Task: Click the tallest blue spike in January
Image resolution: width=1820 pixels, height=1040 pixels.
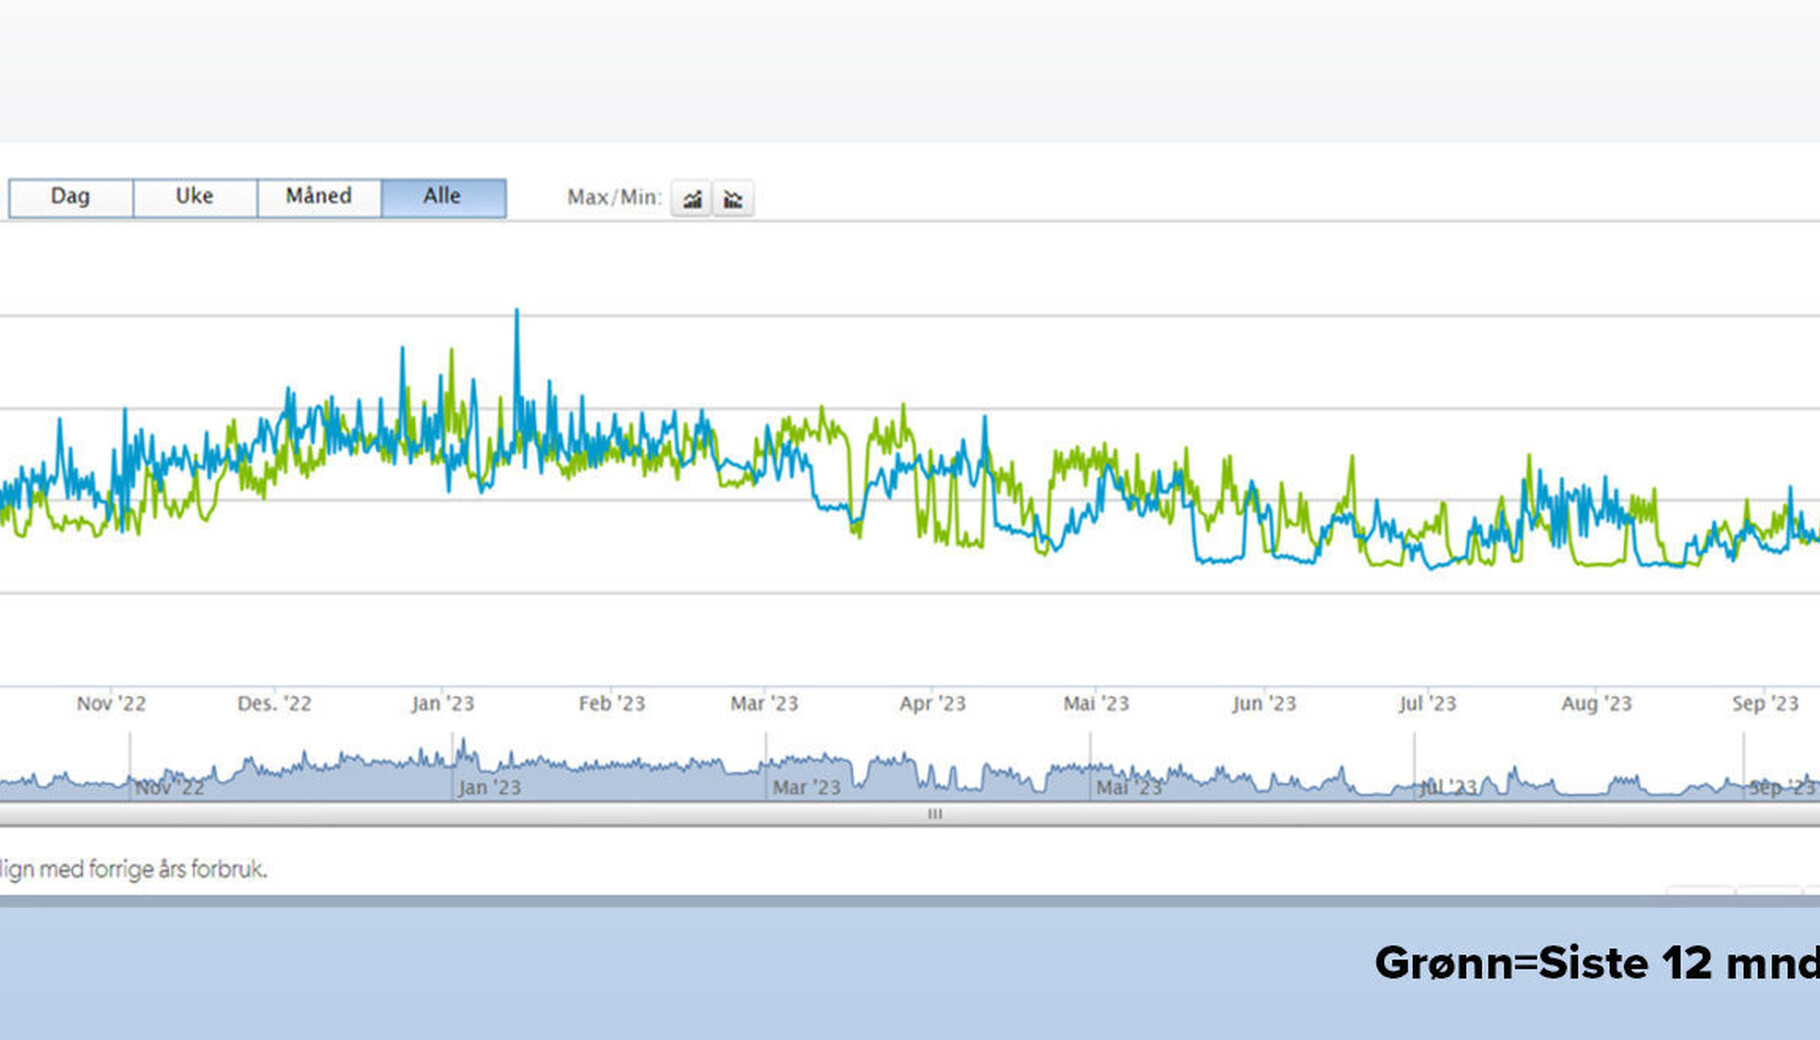Action: (517, 313)
